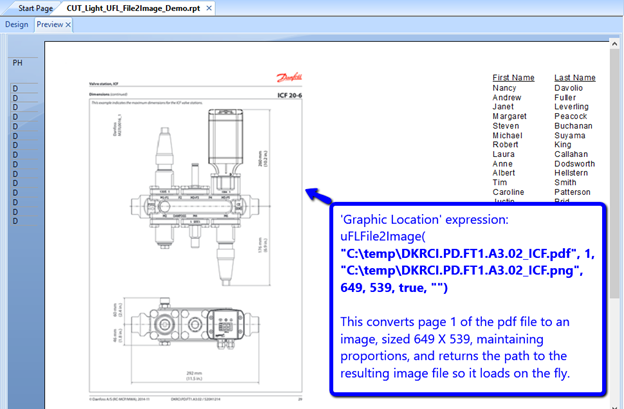The width and height of the screenshot is (624, 409).
Task: Click the scroll up arrow of the preview
Action: (x=614, y=43)
